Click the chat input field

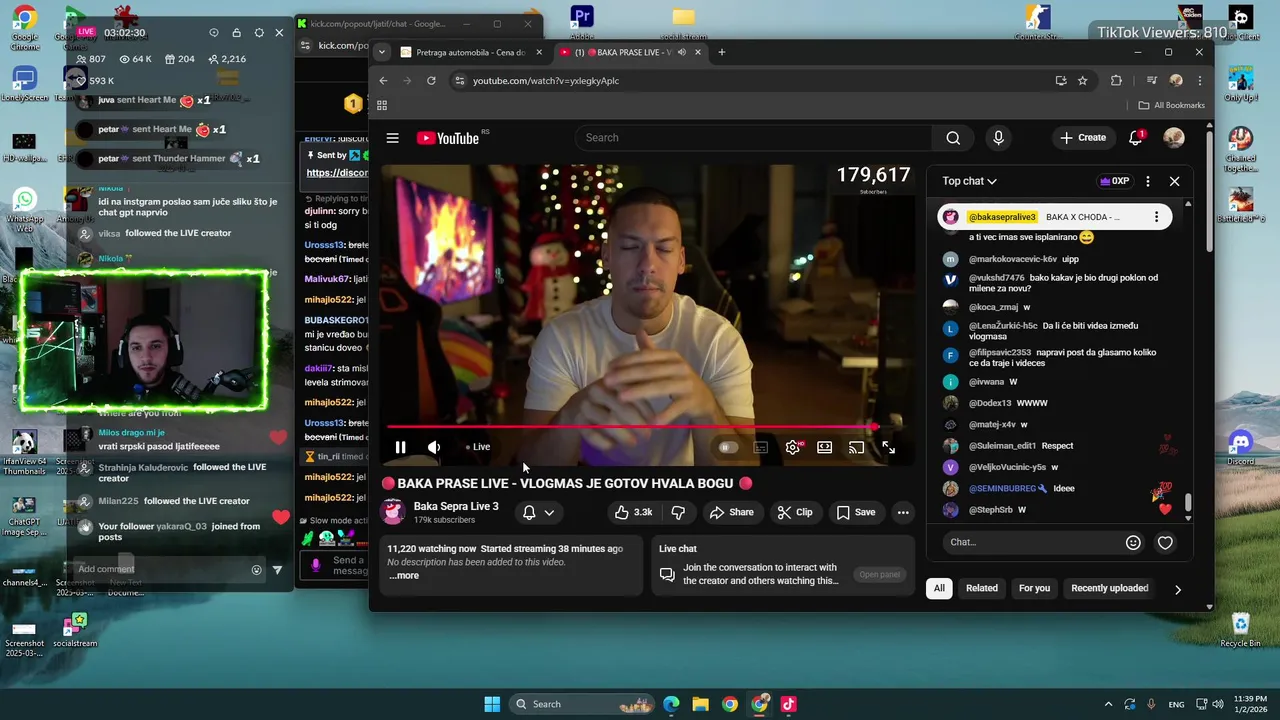coord(1030,542)
